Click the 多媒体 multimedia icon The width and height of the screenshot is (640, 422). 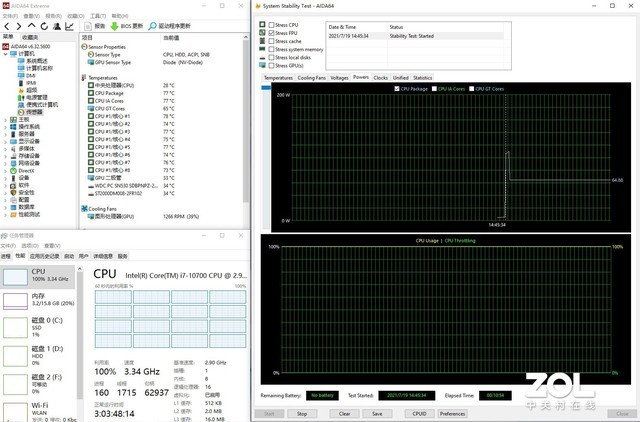[13, 149]
